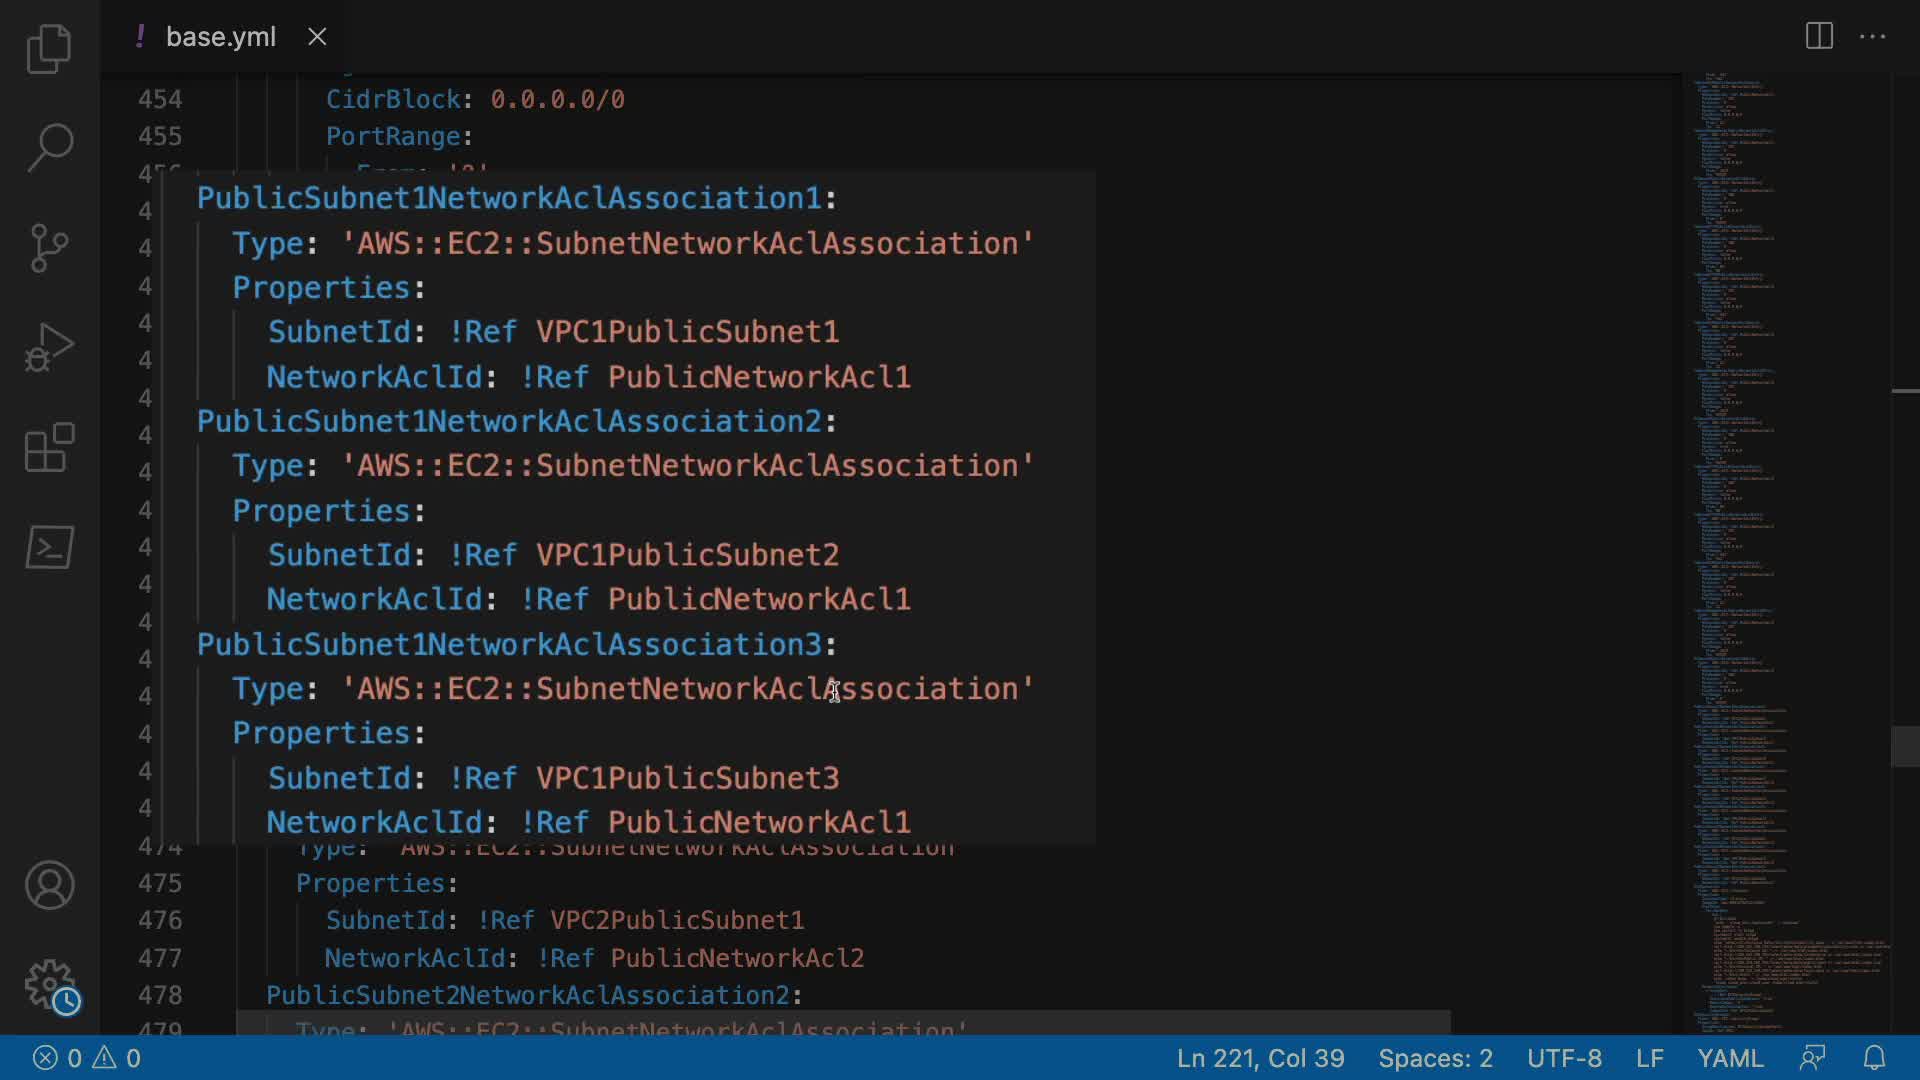
Task: Open the Search view
Action: click(x=49, y=147)
